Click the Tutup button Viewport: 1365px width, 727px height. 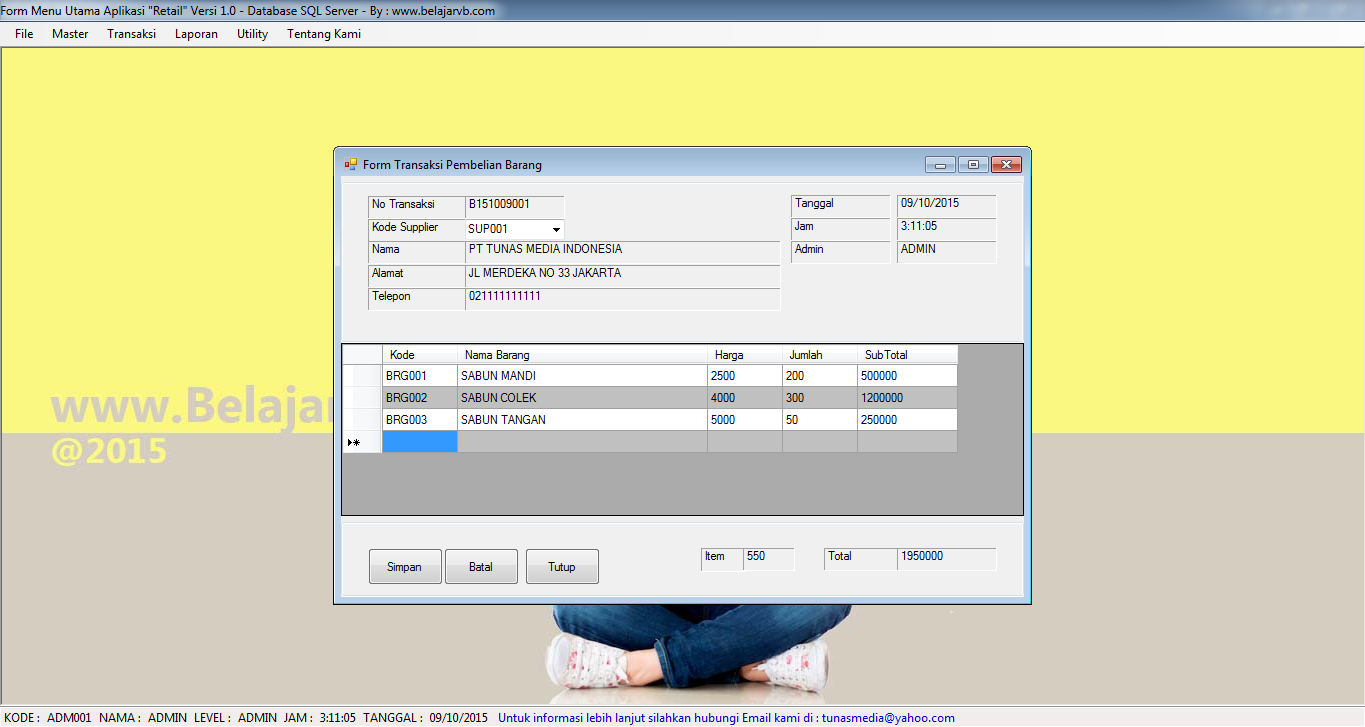click(x=562, y=567)
